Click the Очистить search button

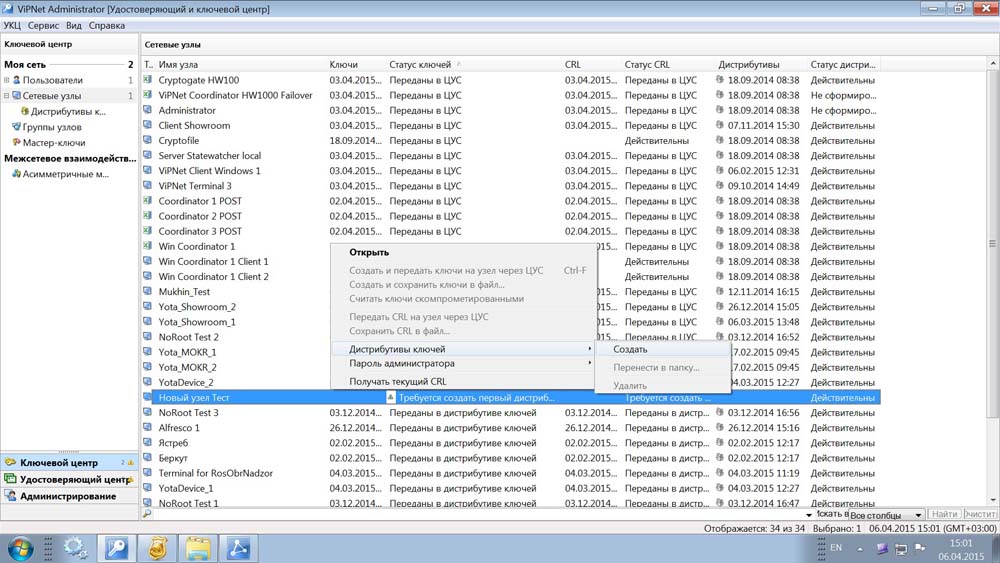tap(980, 514)
